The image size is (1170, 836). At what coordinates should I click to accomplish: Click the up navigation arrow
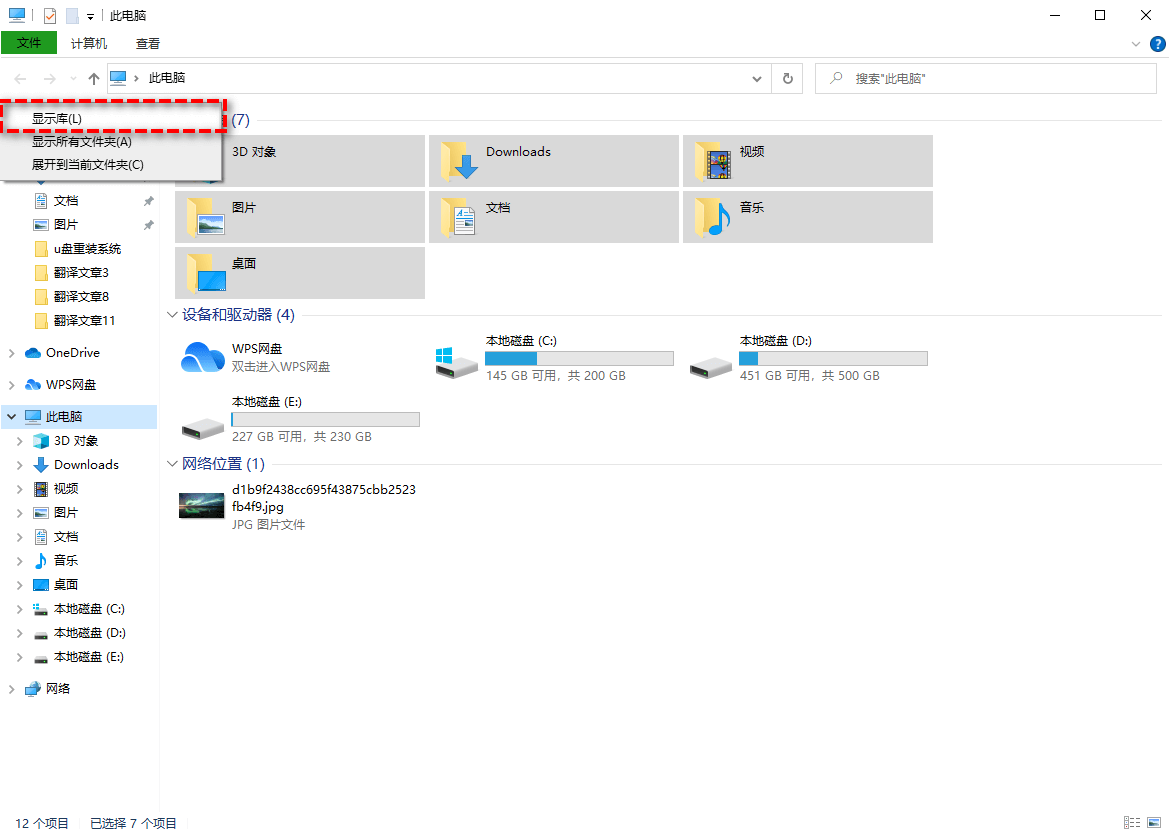click(x=93, y=78)
